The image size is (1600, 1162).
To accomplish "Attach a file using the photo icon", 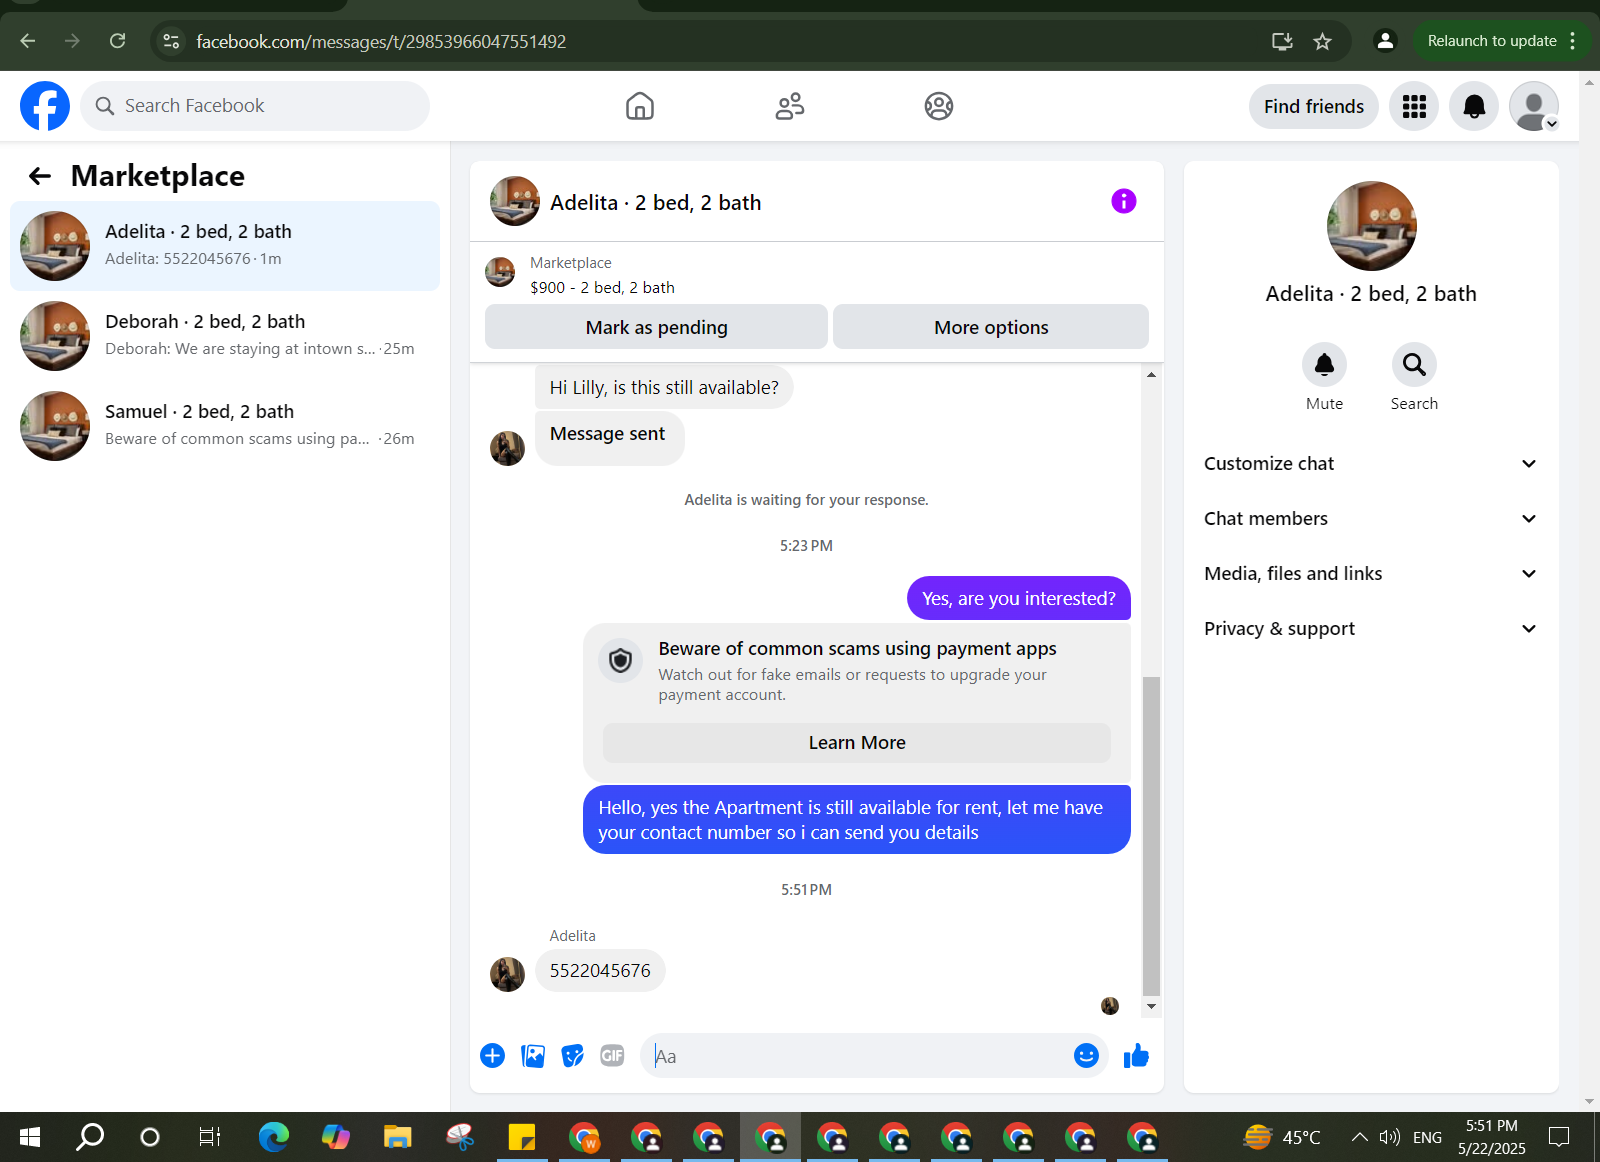I will point(533,1056).
